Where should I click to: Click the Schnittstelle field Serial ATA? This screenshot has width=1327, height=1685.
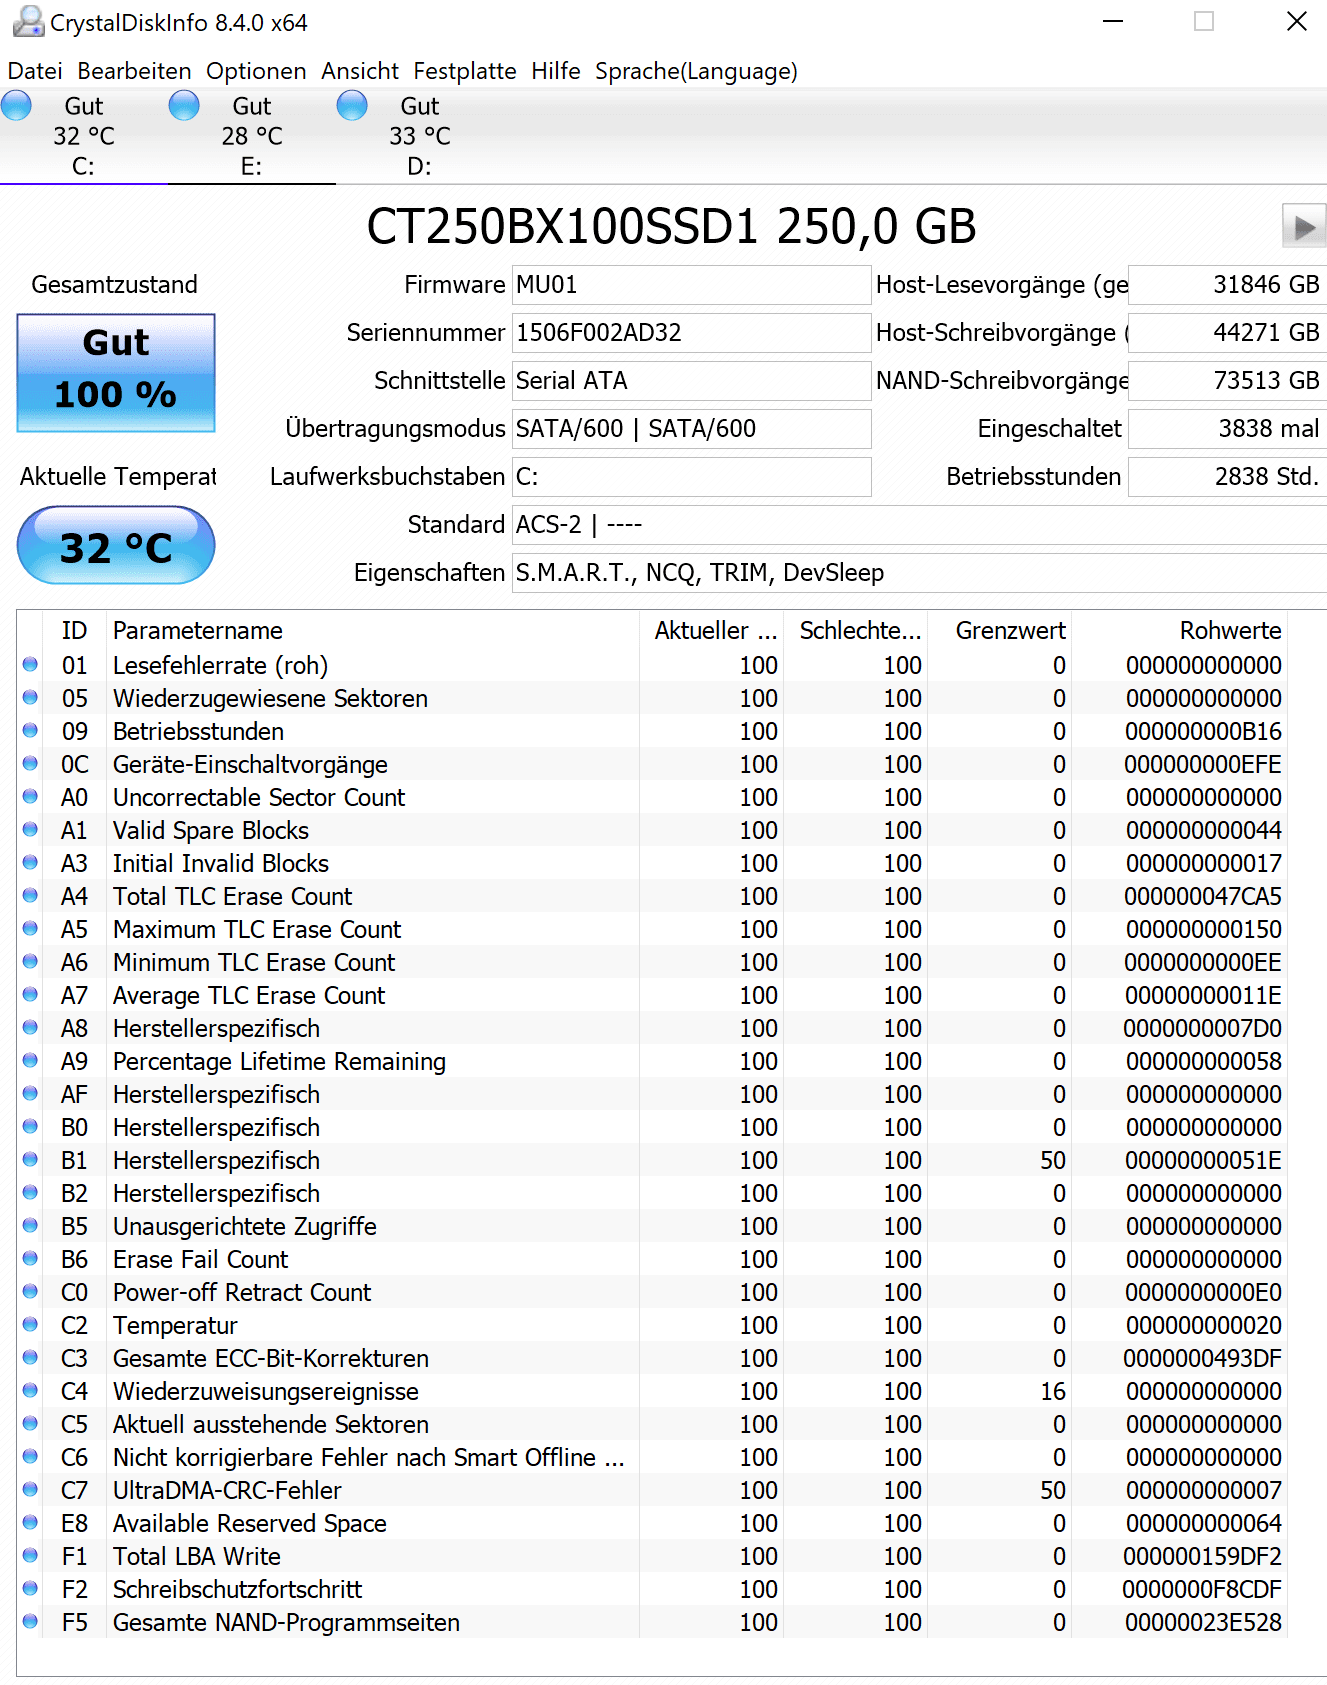[x=691, y=381]
